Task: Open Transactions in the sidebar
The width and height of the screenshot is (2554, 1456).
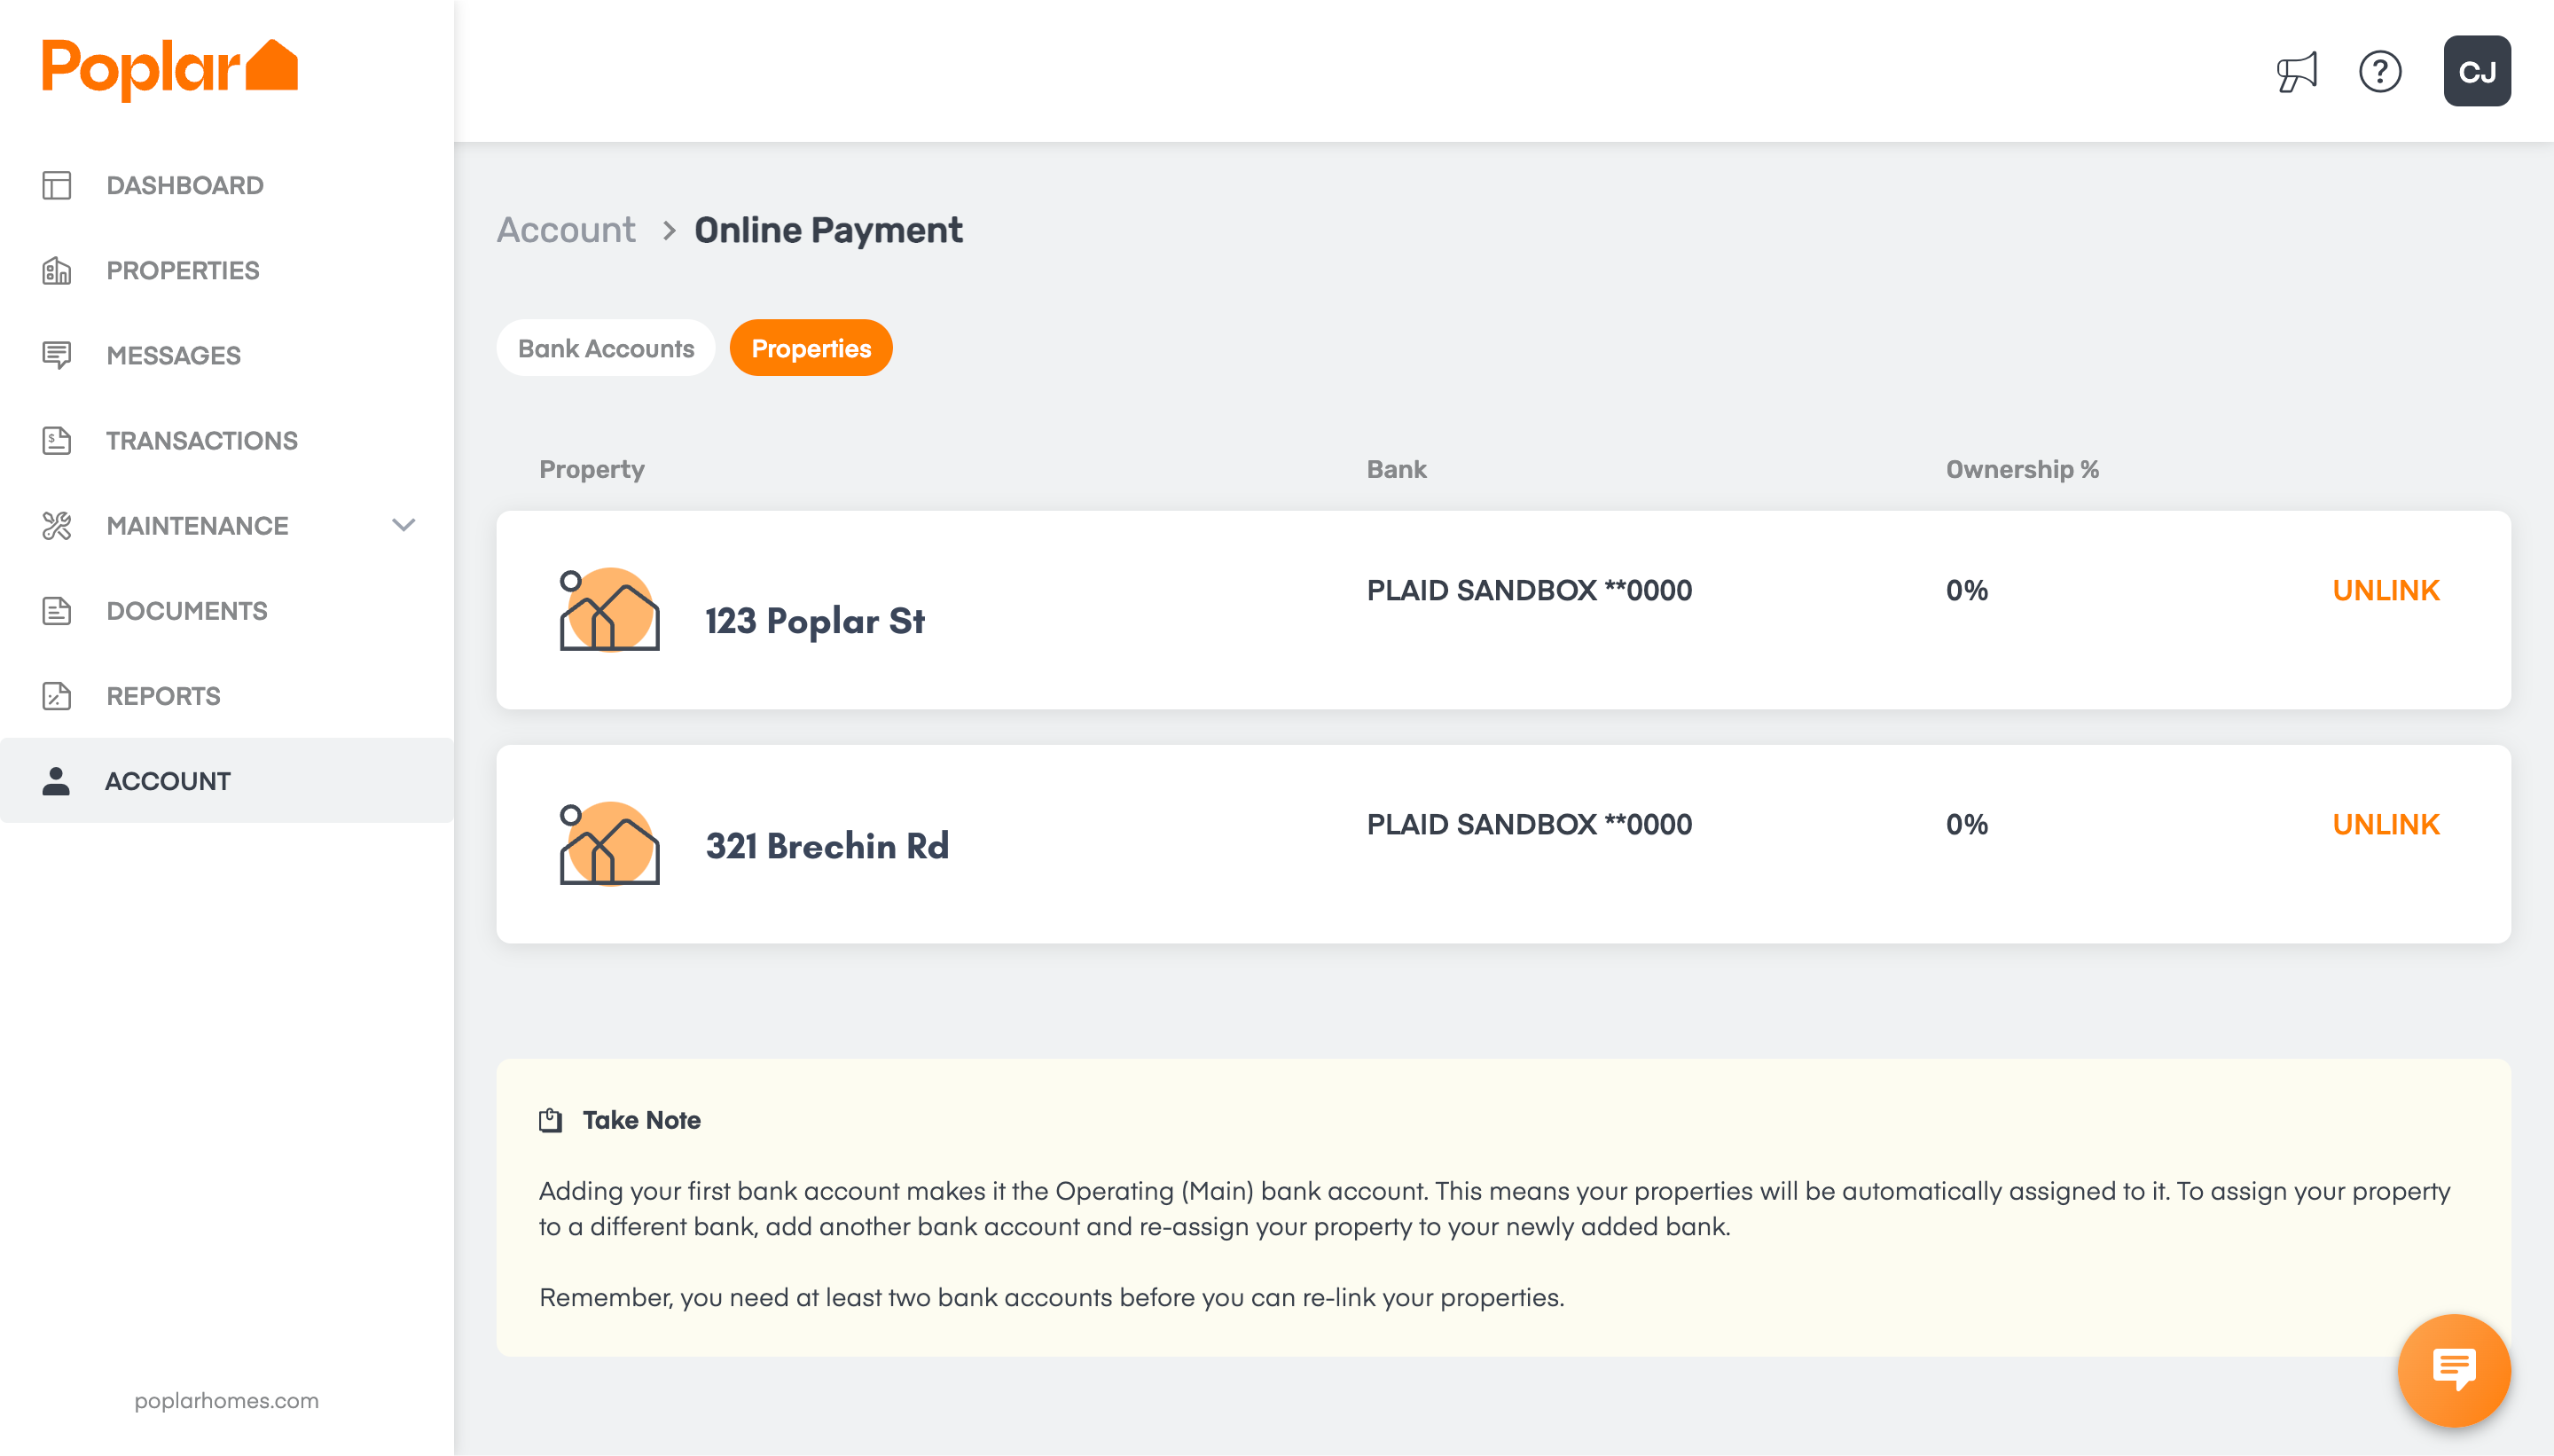Action: coord(227,440)
